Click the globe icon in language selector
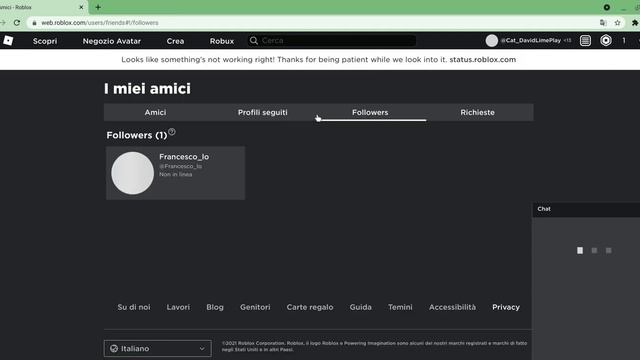Viewport: 640px width, 360px height. (114, 349)
